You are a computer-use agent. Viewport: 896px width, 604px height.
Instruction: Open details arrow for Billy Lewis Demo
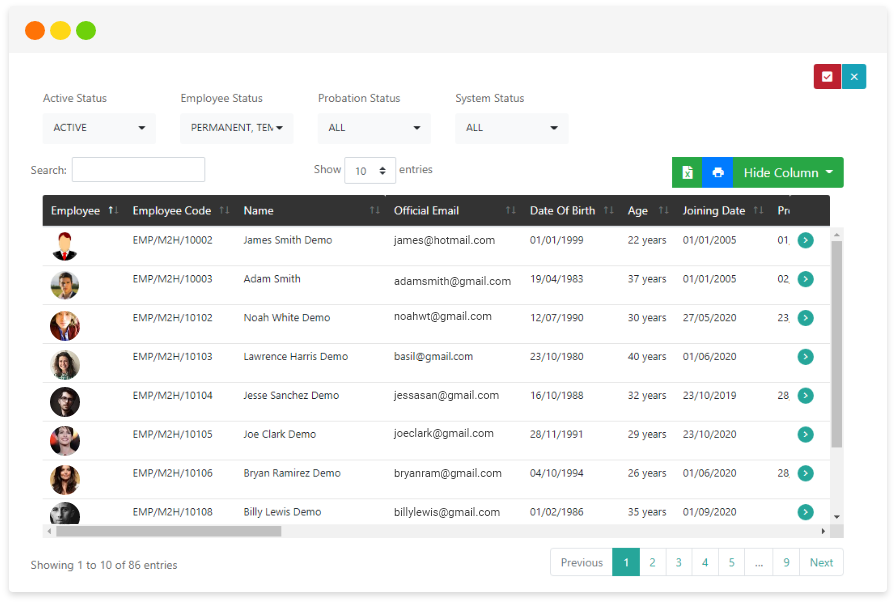click(806, 511)
